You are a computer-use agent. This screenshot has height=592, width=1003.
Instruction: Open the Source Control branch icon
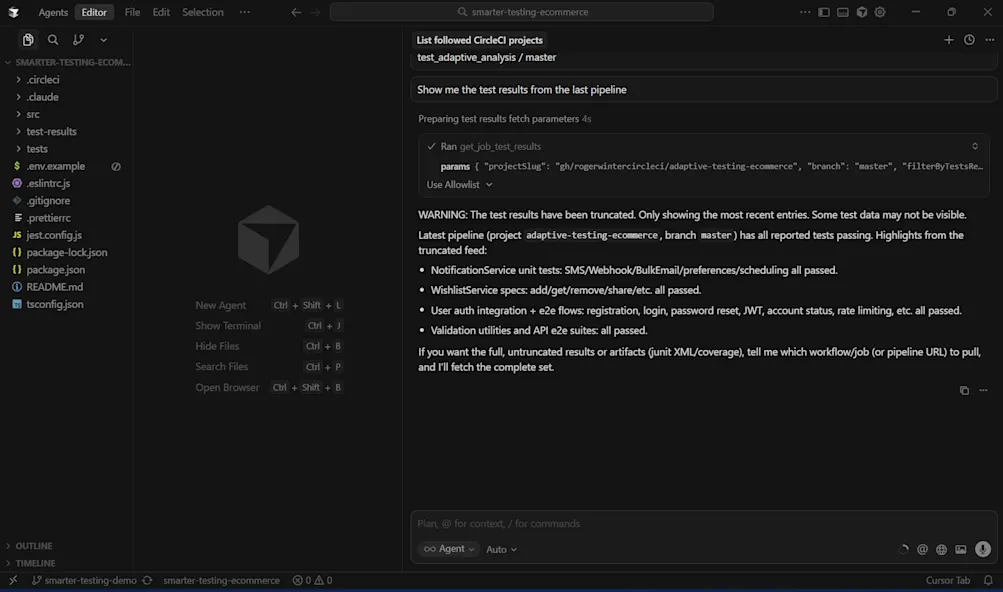pos(78,40)
